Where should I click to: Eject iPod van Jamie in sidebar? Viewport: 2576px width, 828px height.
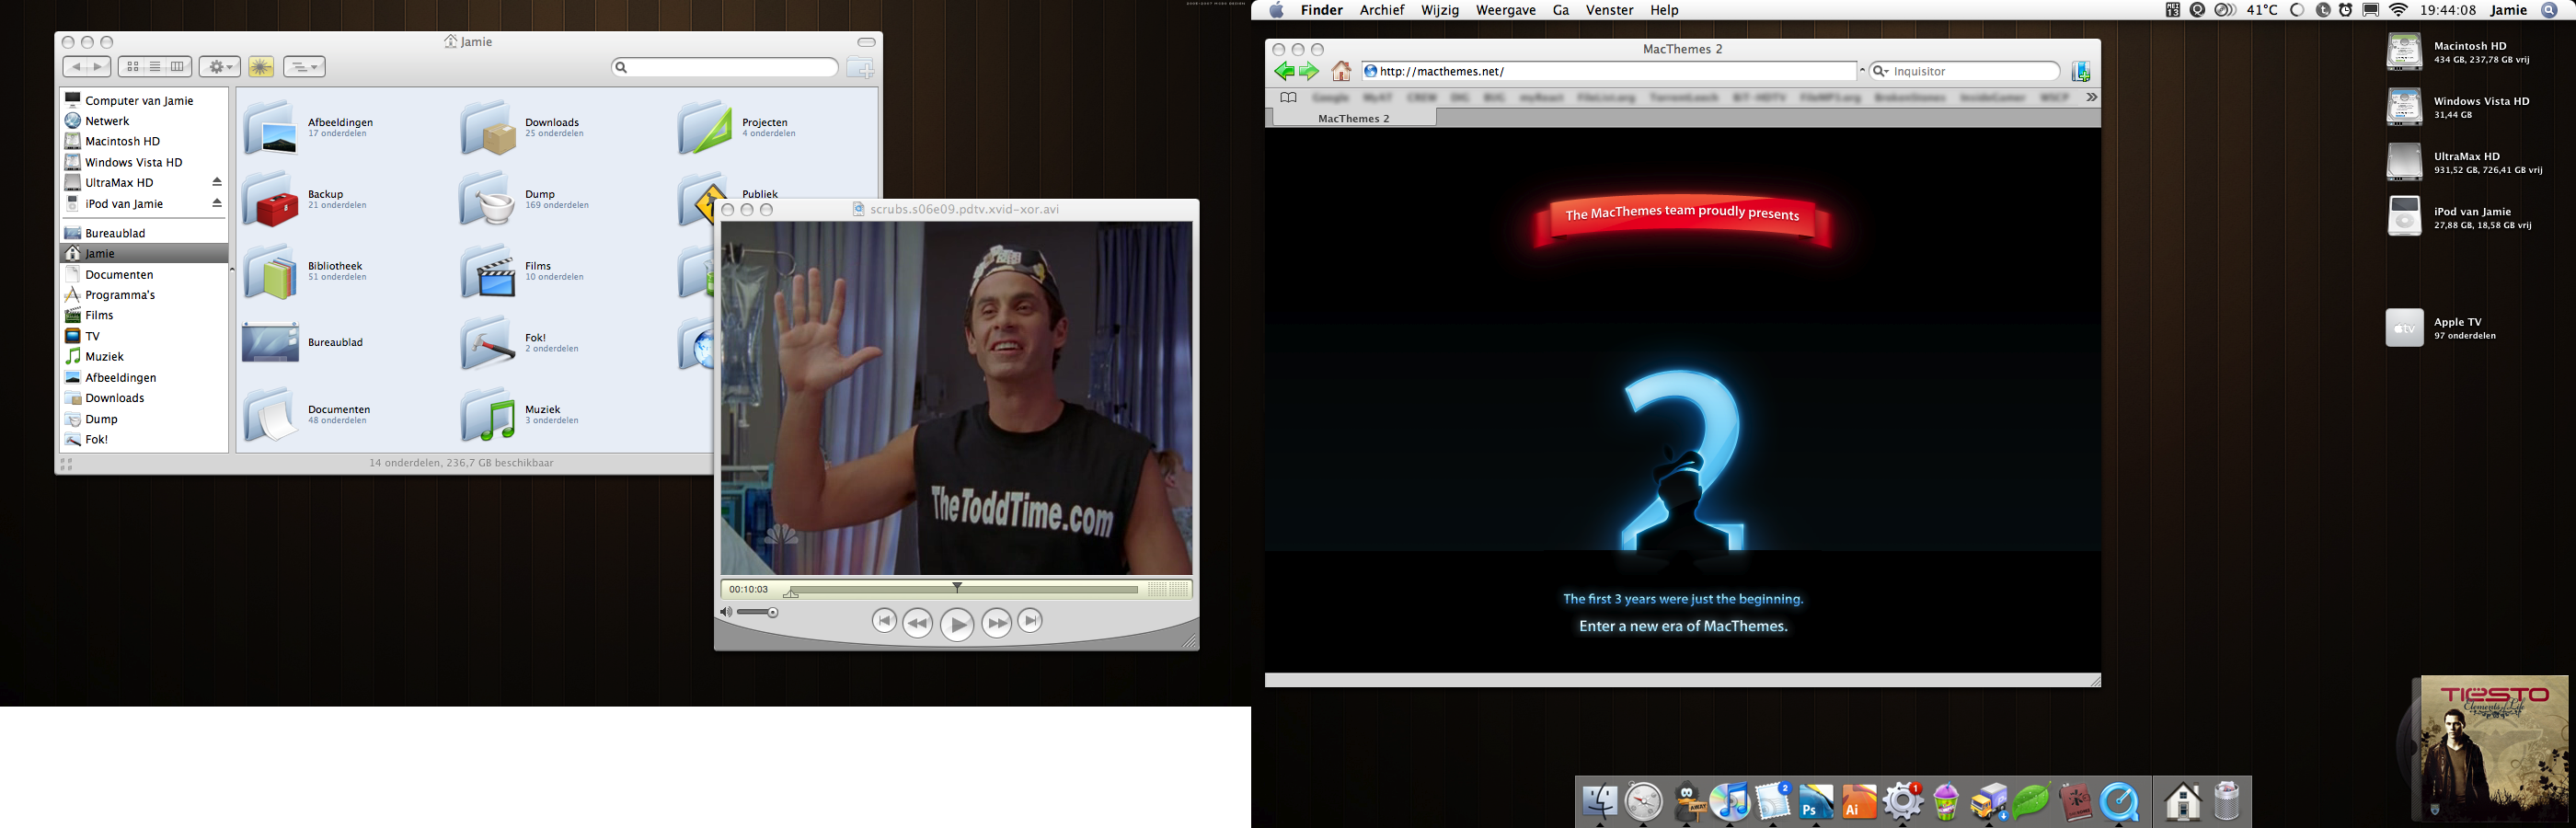[216, 203]
